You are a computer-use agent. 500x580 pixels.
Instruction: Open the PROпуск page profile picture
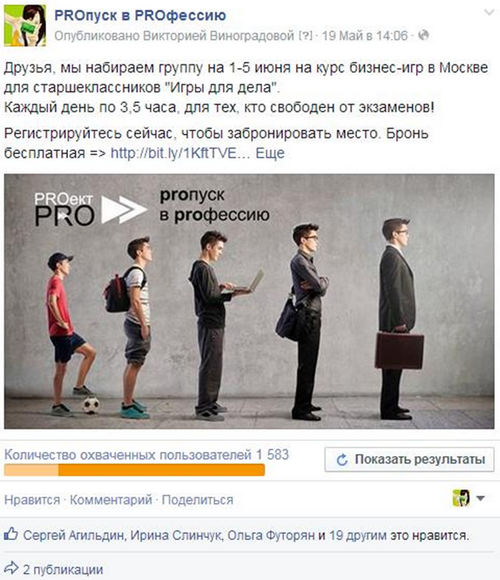coord(25,26)
